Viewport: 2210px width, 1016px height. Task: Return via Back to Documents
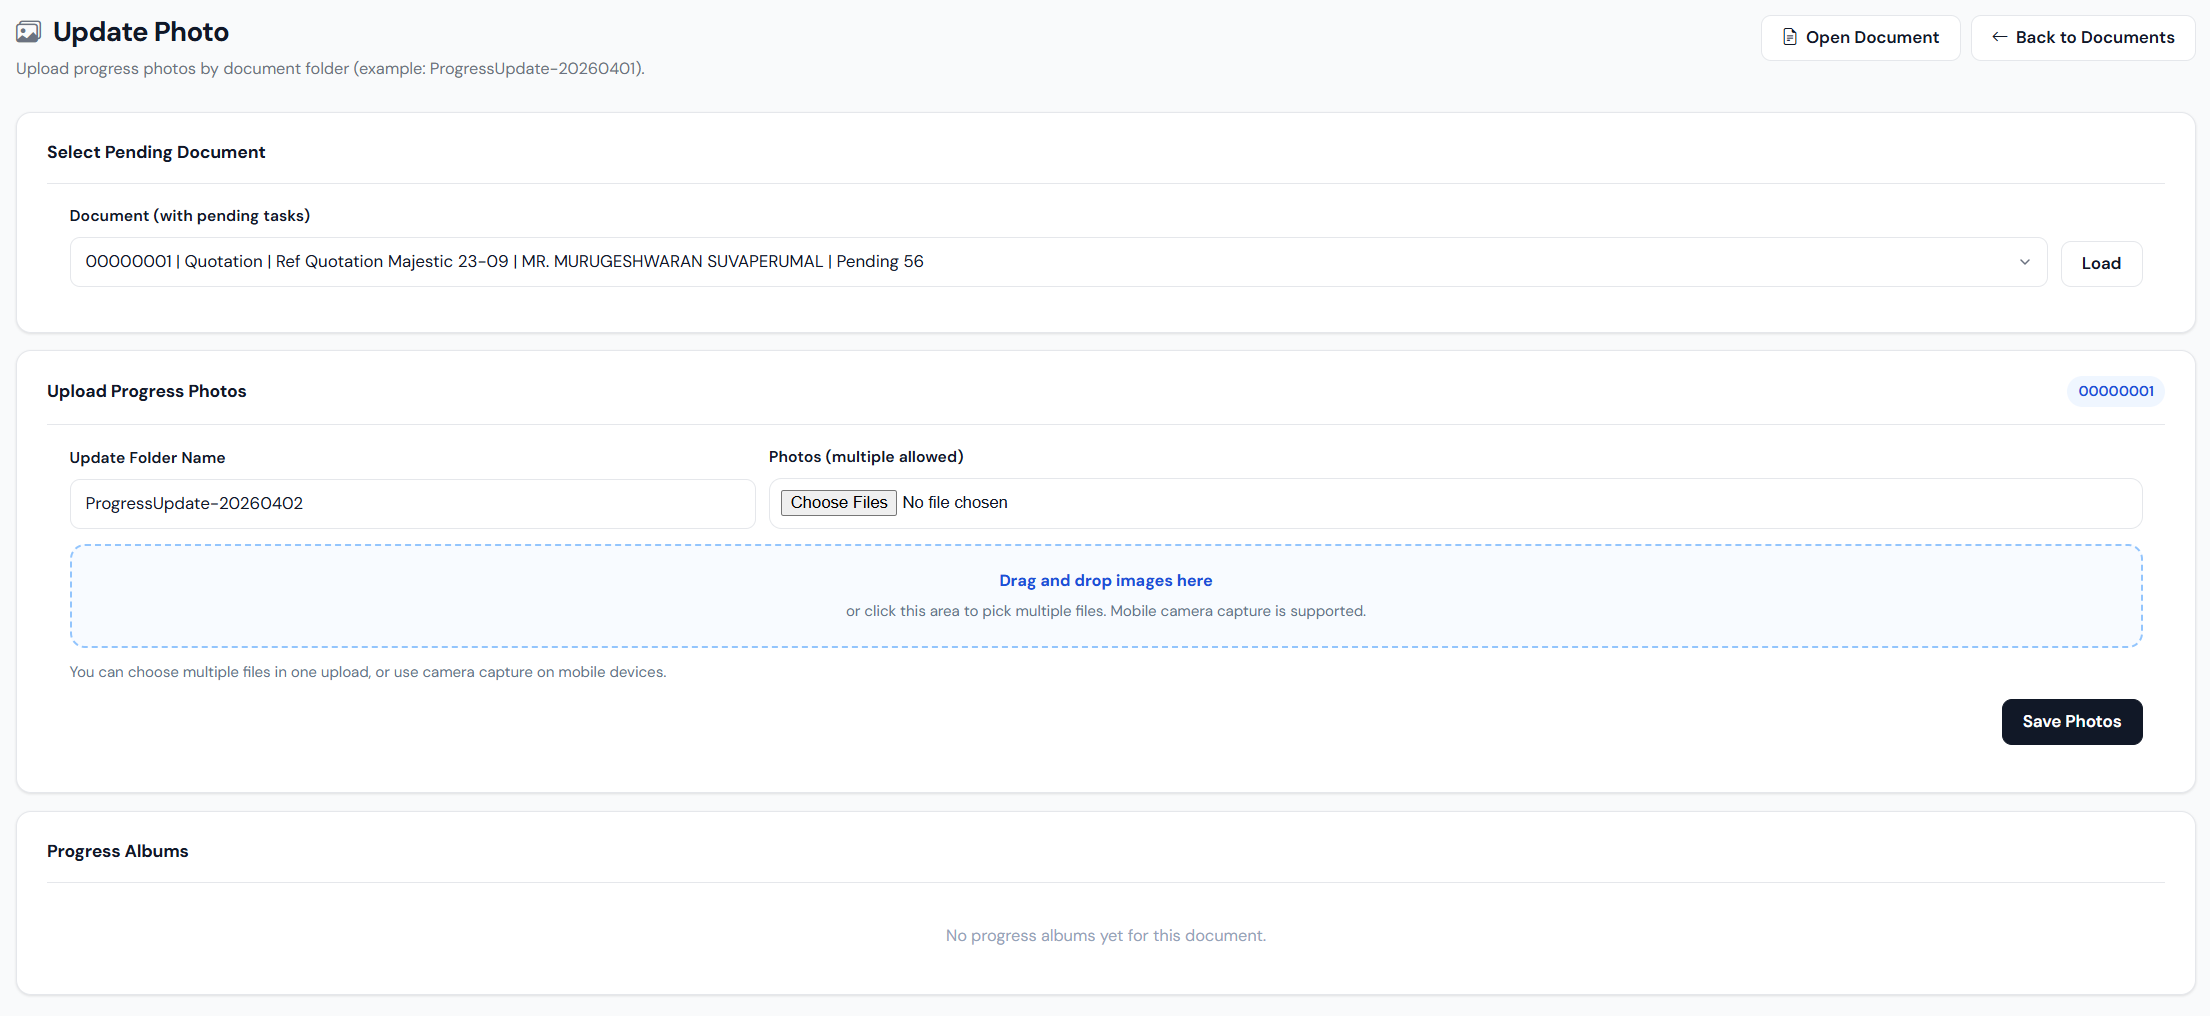[x=2083, y=37]
